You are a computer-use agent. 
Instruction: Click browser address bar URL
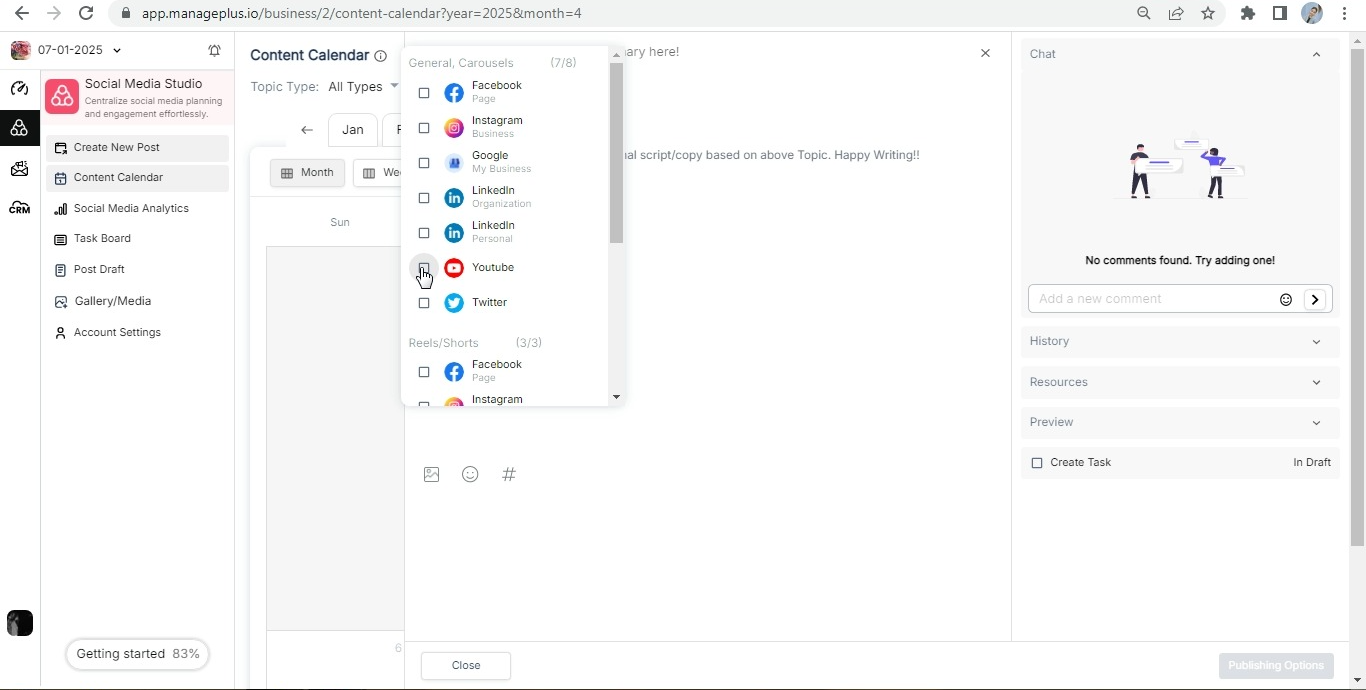(x=361, y=13)
